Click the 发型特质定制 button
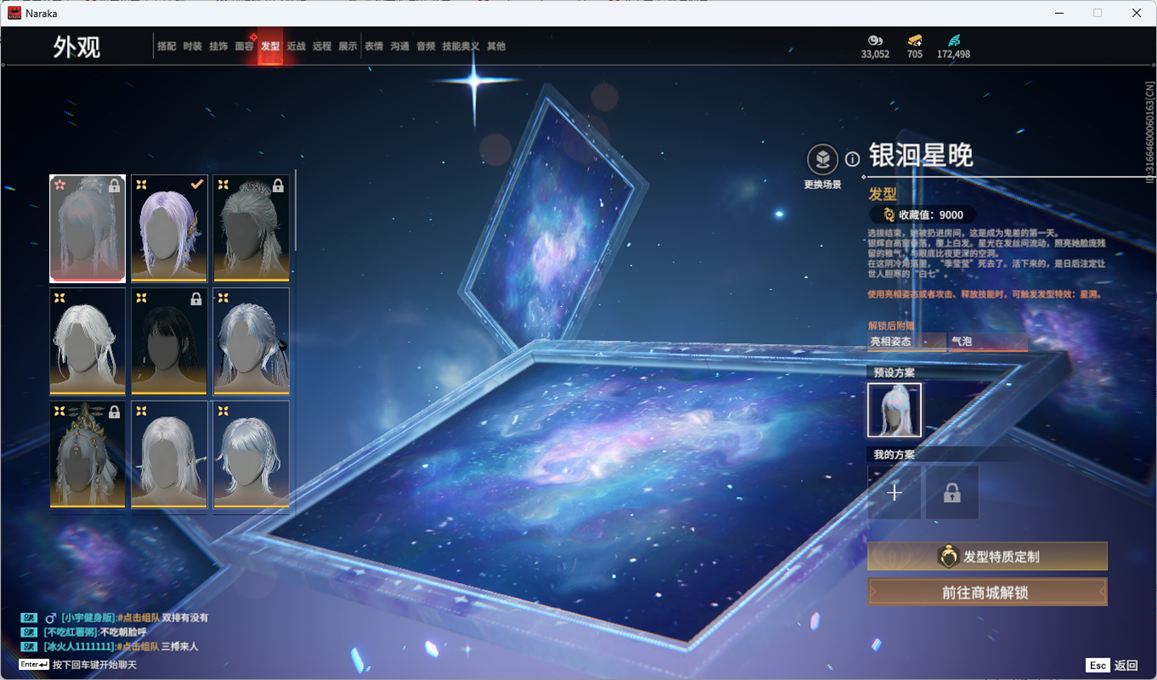Image resolution: width=1157 pixels, height=680 pixels. [987, 557]
